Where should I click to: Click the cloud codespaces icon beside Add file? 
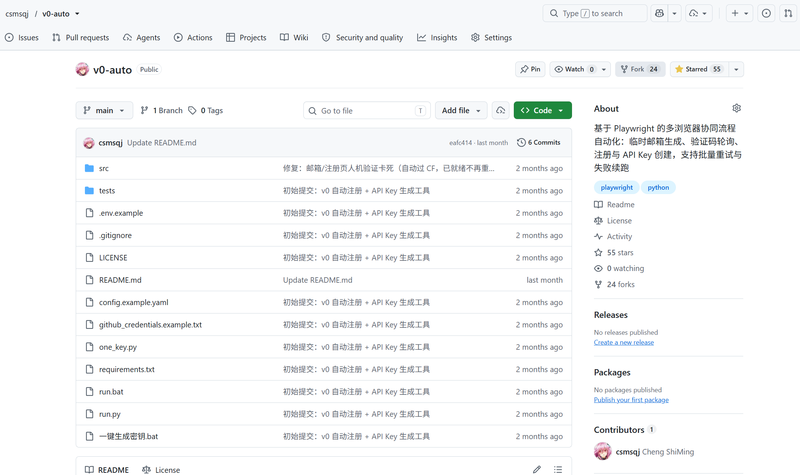[501, 110]
